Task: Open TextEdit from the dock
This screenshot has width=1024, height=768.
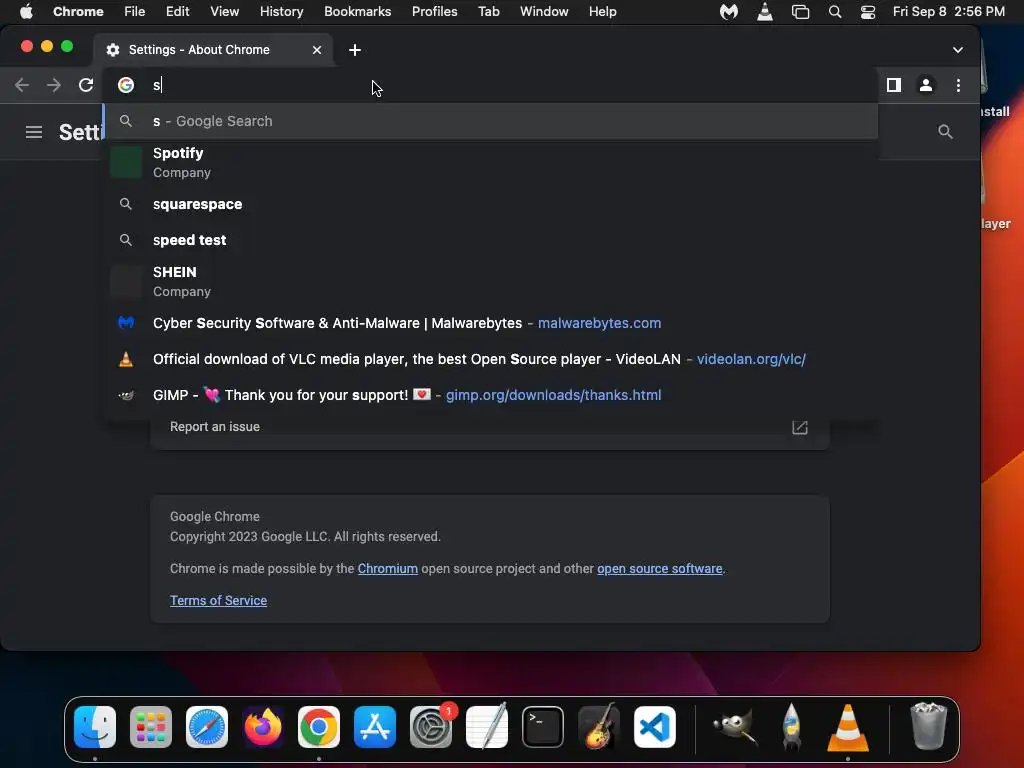Action: [487, 727]
